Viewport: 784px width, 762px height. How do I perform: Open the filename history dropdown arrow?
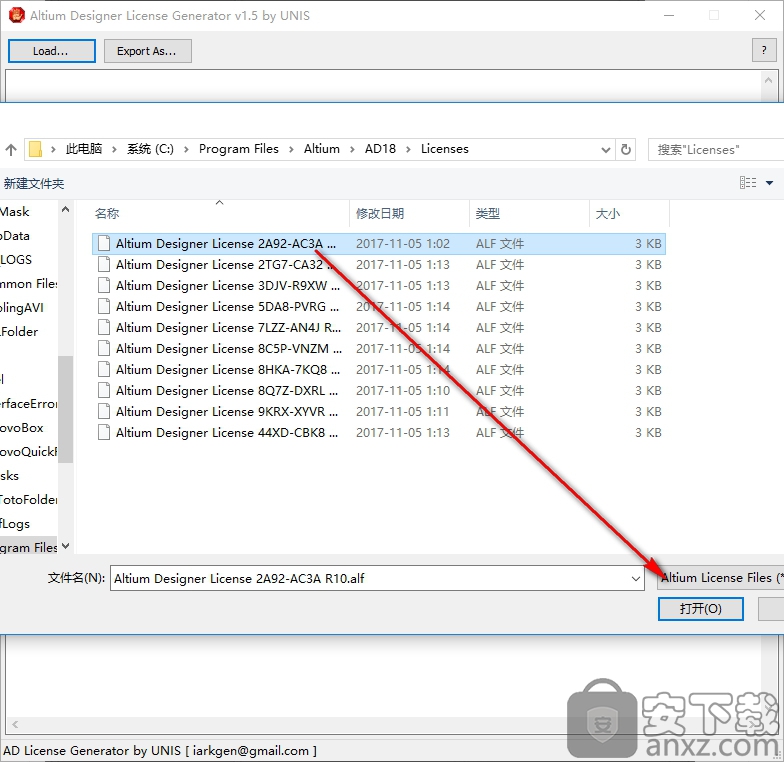click(x=636, y=578)
